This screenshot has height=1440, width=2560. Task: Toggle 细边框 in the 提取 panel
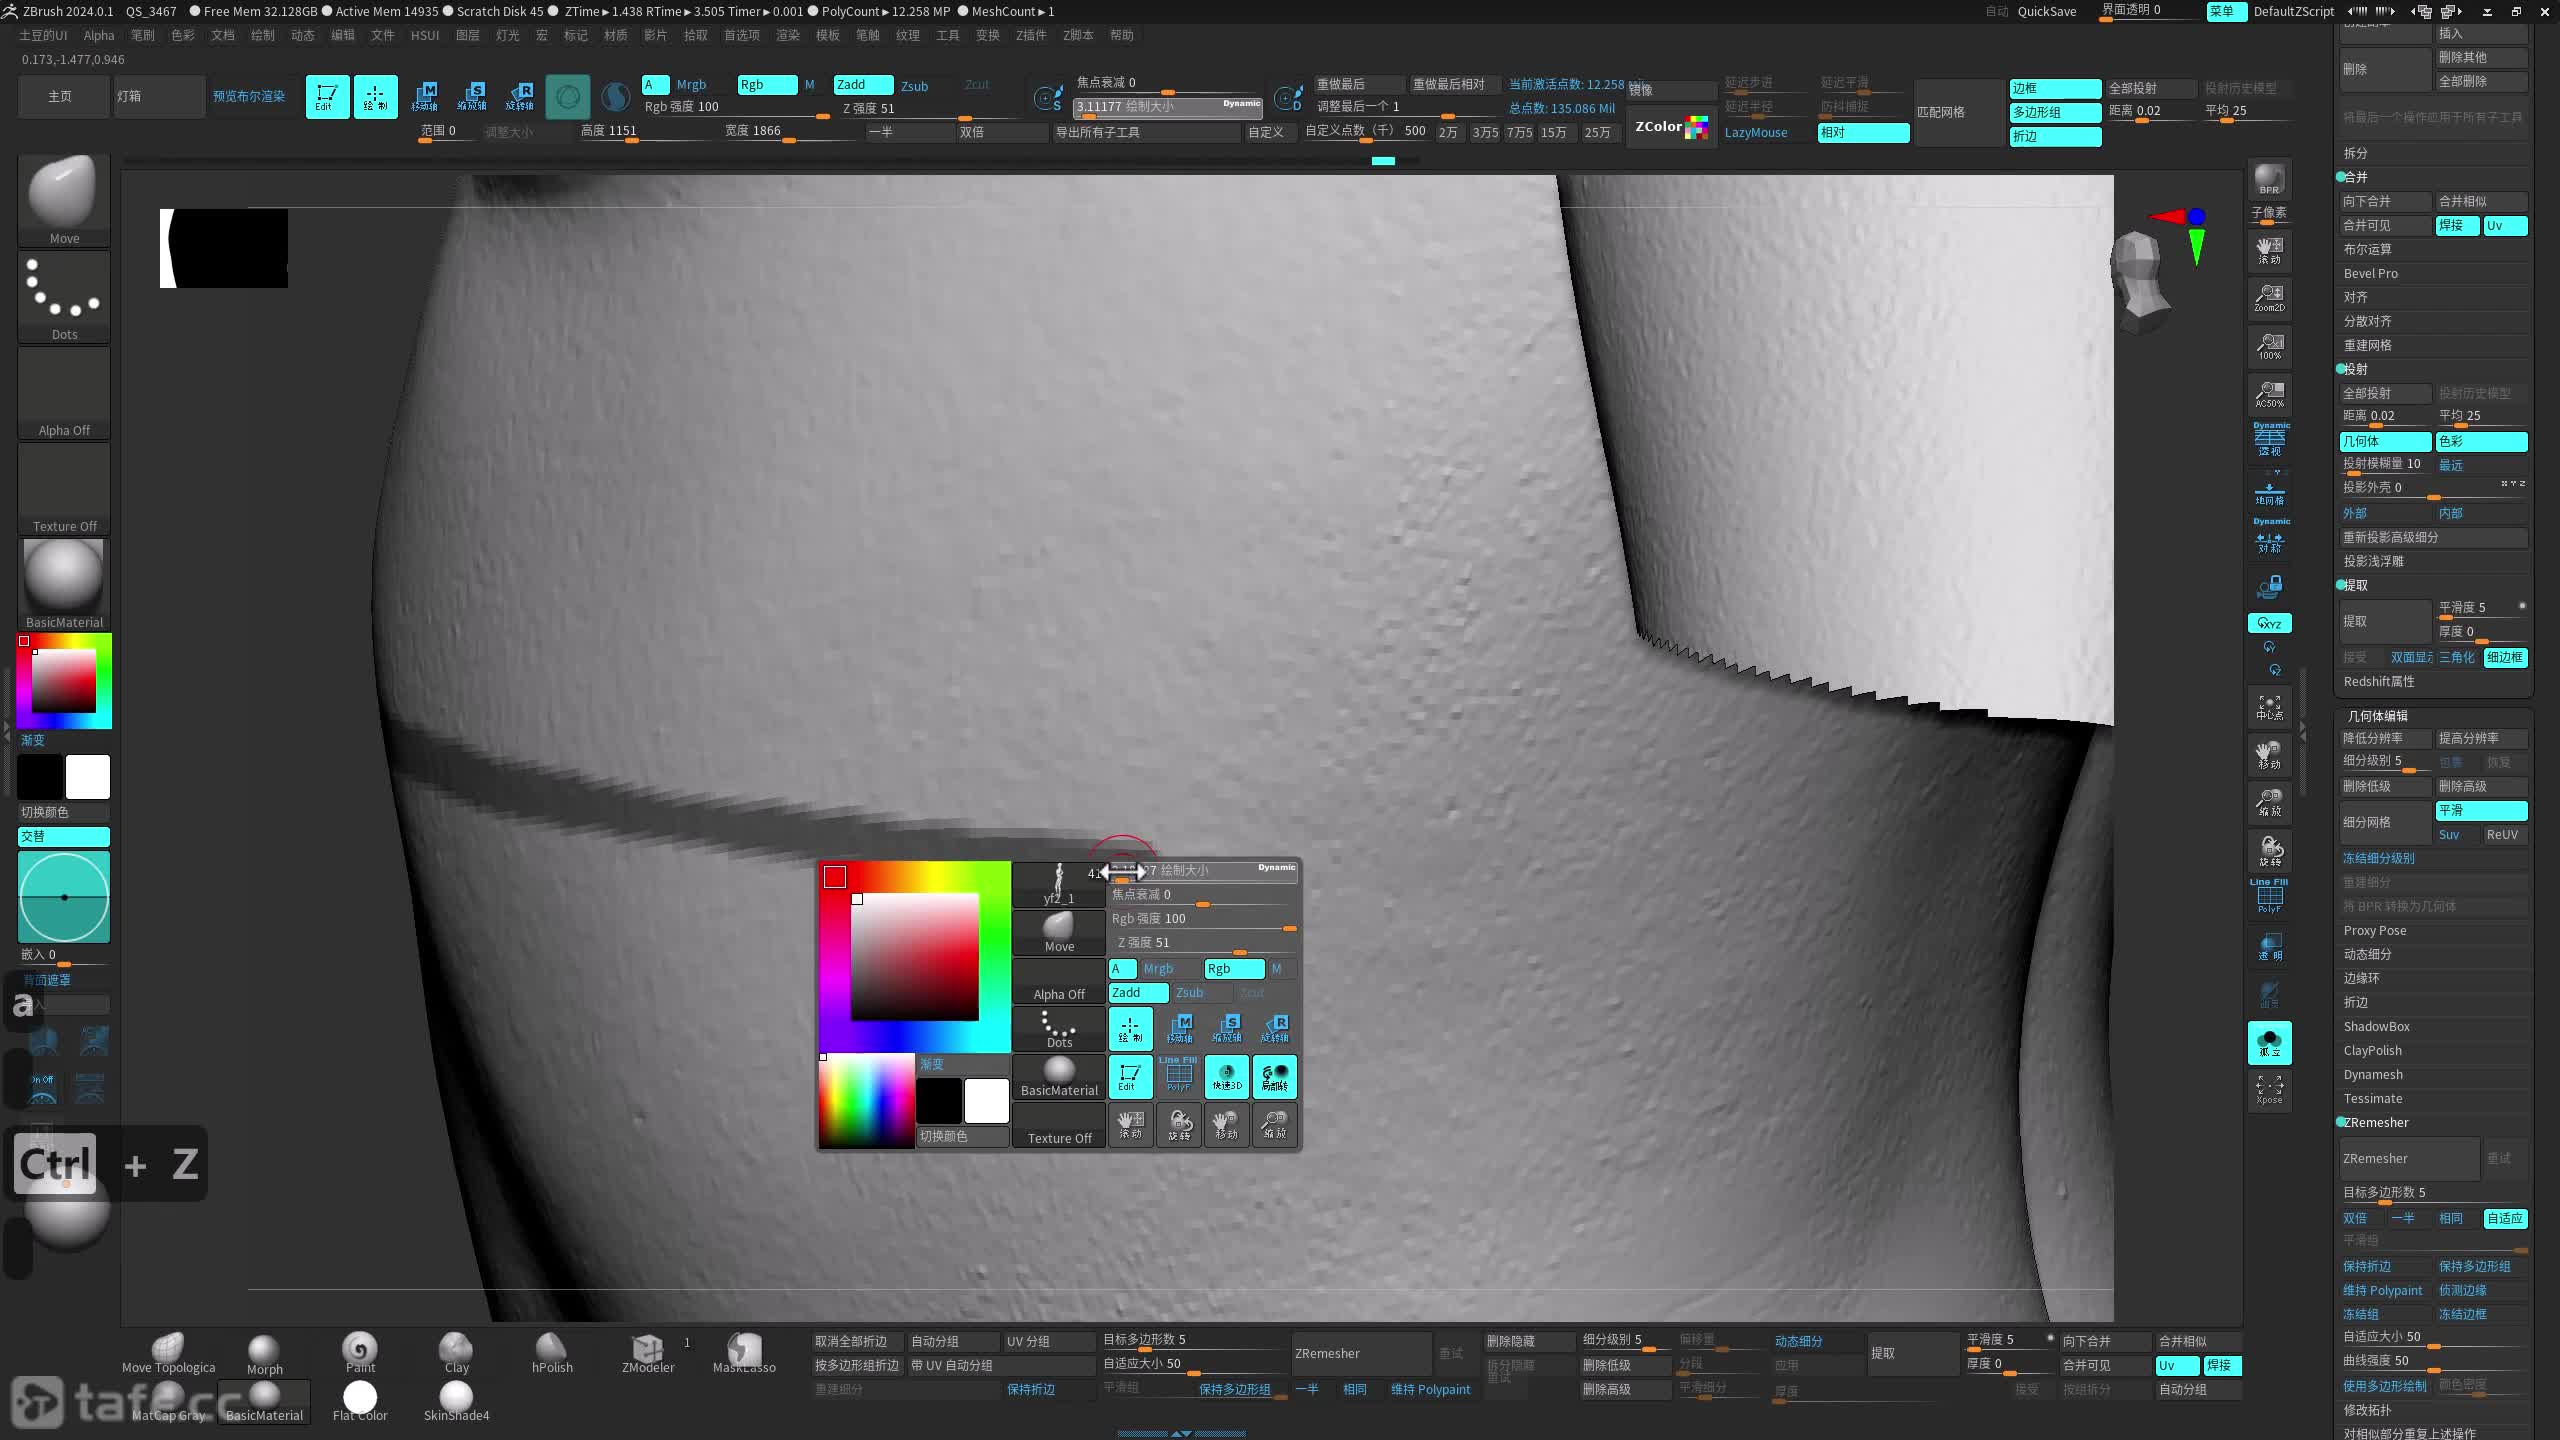[x=2505, y=658]
